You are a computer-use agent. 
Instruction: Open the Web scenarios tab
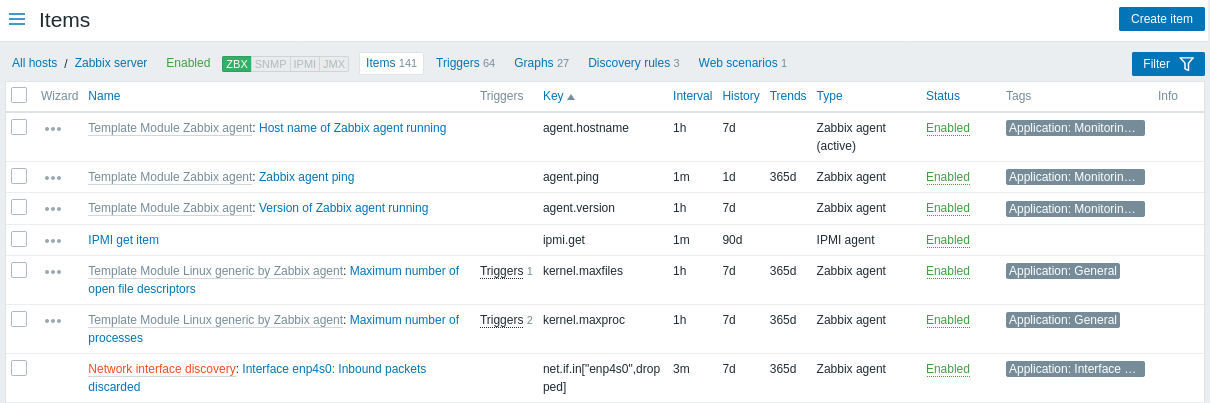[742, 63]
